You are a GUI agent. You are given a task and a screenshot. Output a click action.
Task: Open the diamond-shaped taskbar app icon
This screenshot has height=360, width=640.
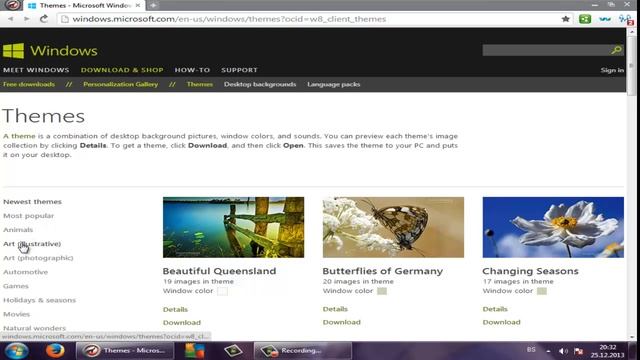click(233, 351)
